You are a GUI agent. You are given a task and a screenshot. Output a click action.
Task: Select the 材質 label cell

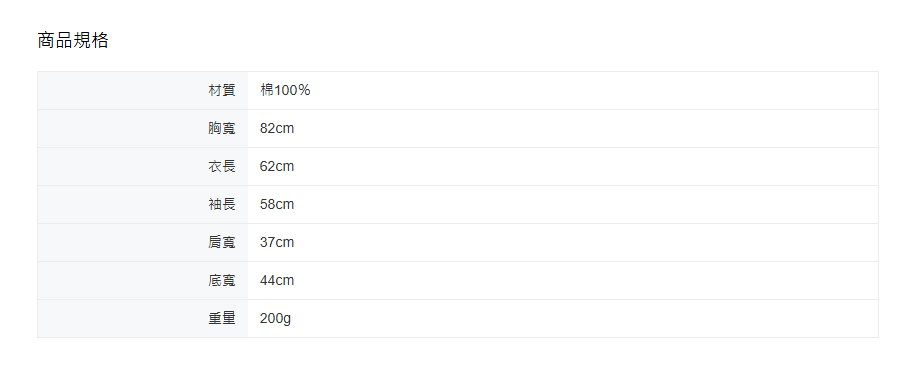(143, 91)
